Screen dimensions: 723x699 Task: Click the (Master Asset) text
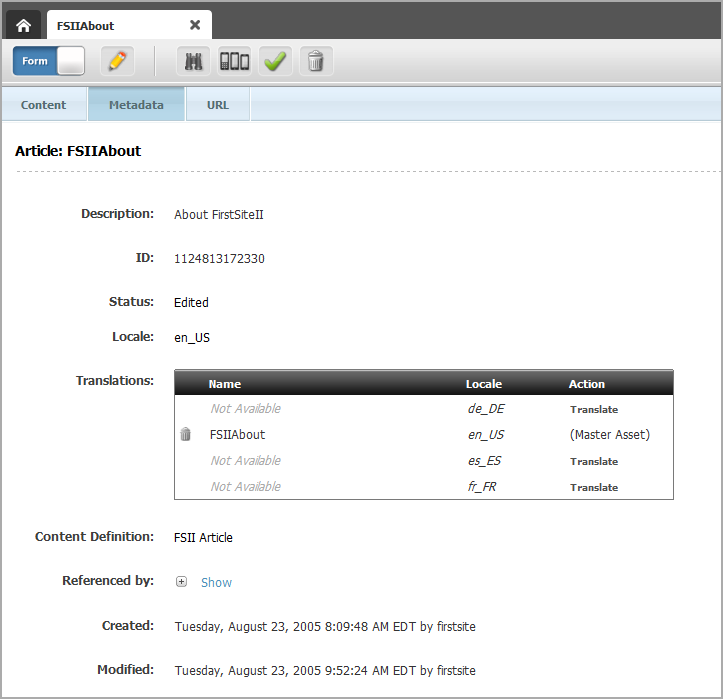pyautogui.click(x=610, y=435)
